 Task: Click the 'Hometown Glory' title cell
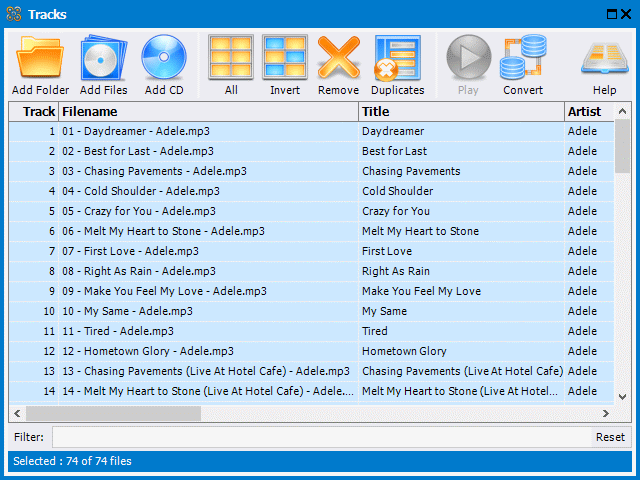click(x=462, y=351)
